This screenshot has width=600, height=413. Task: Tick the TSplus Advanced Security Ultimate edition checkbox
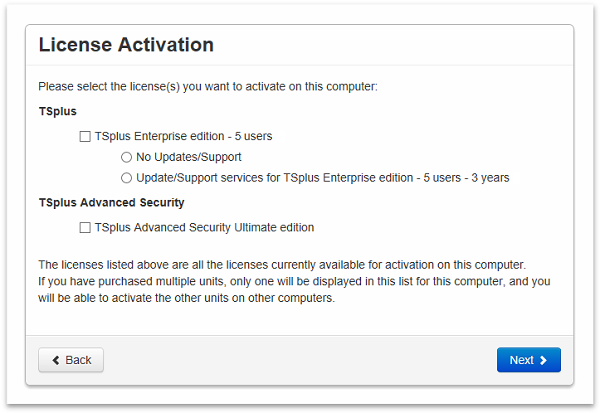point(85,227)
